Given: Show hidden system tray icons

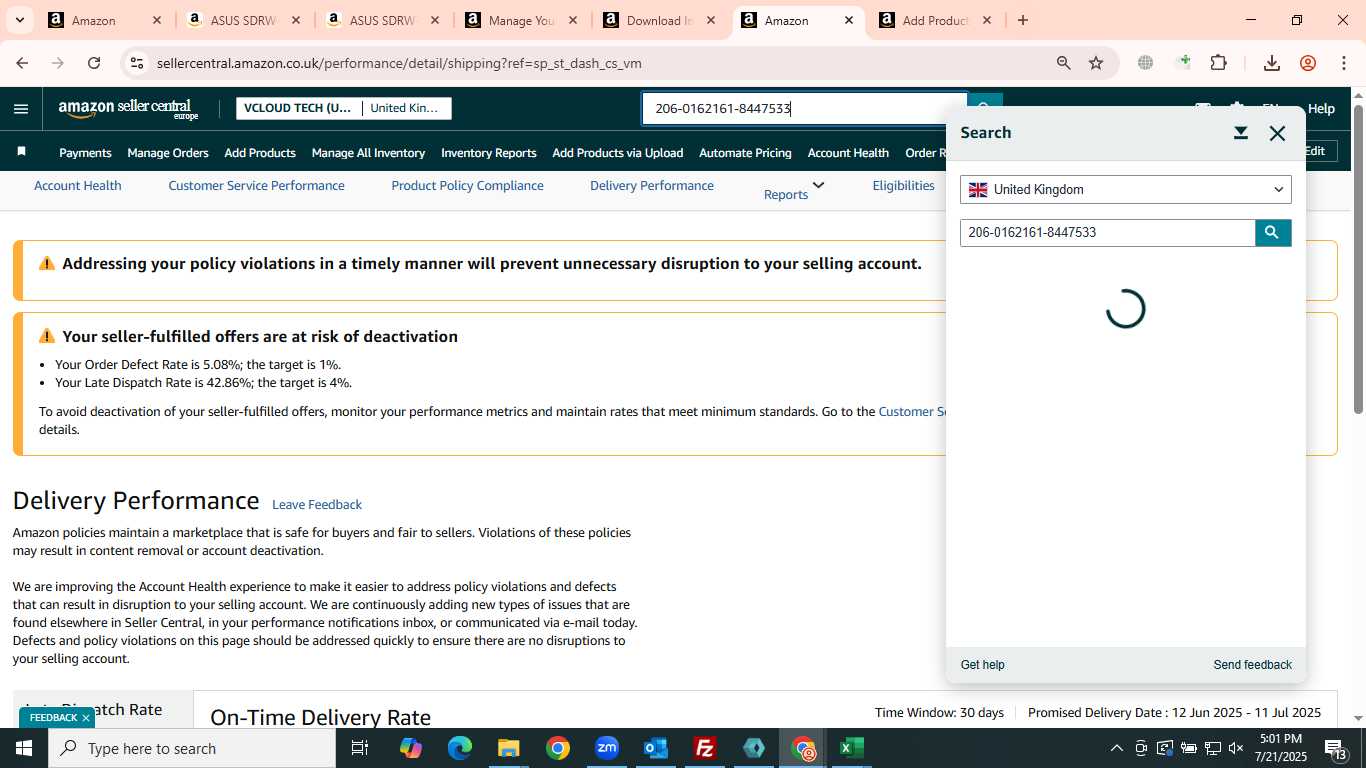Looking at the screenshot, I should (1117, 748).
